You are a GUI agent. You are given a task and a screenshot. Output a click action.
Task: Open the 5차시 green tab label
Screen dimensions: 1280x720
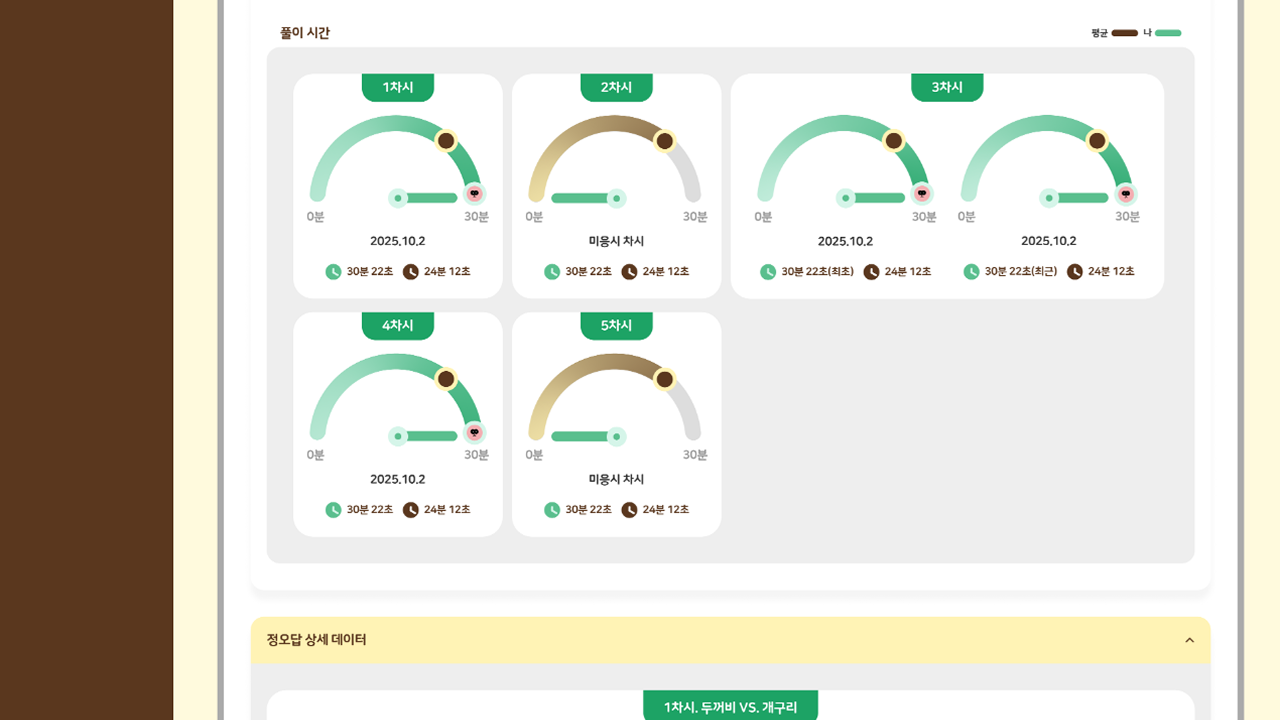(x=616, y=326)
